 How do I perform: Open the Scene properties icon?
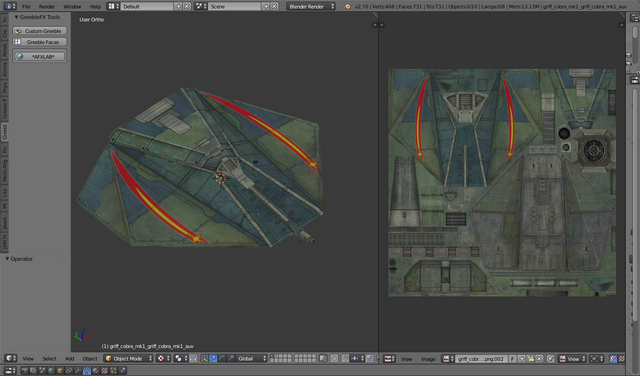point(42,370)
